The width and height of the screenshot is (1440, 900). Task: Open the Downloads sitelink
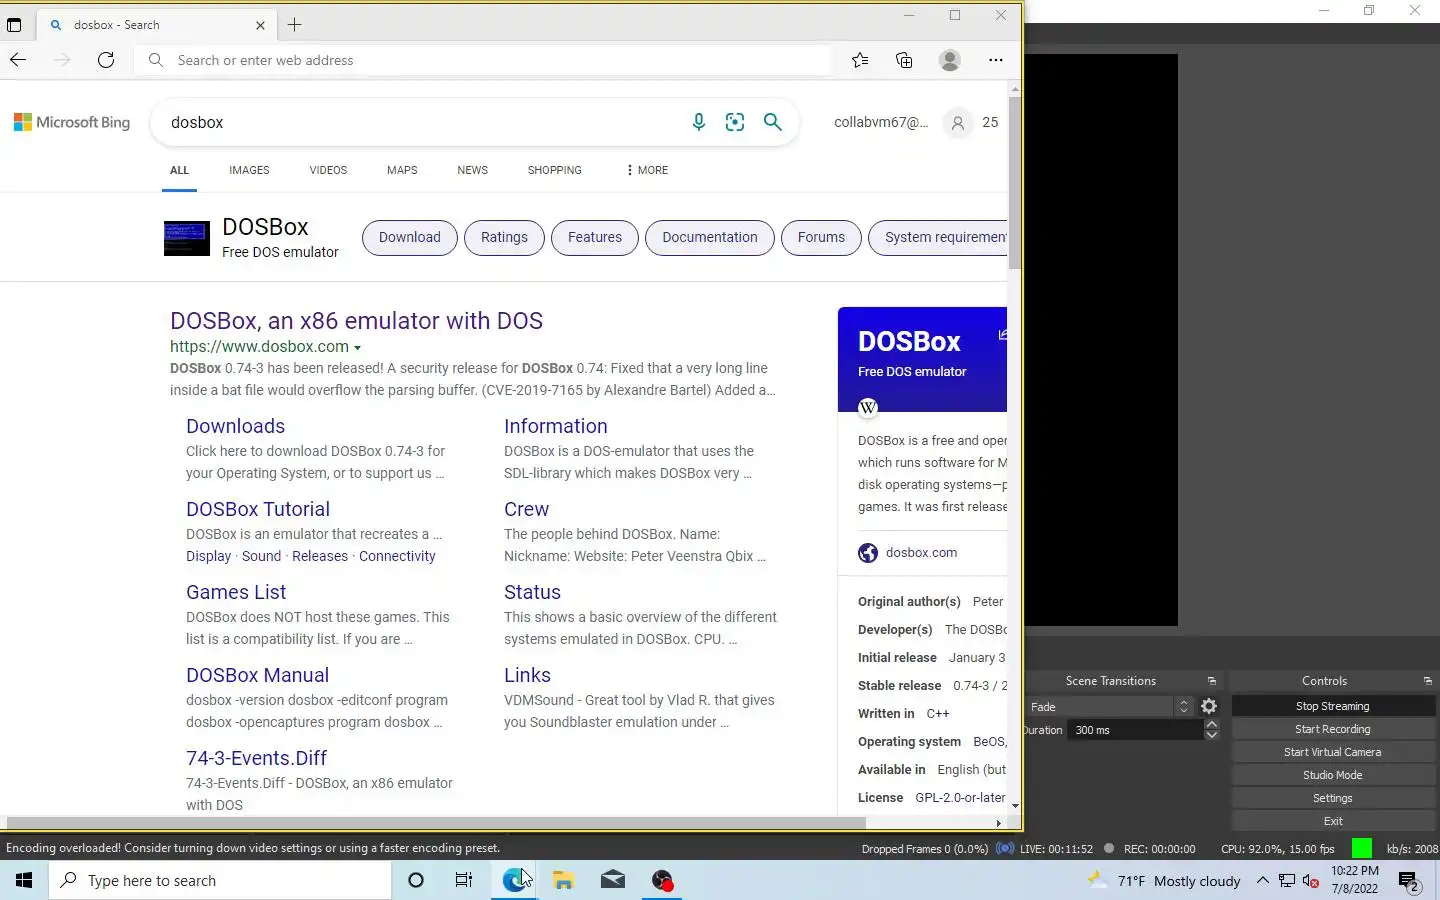235,426
